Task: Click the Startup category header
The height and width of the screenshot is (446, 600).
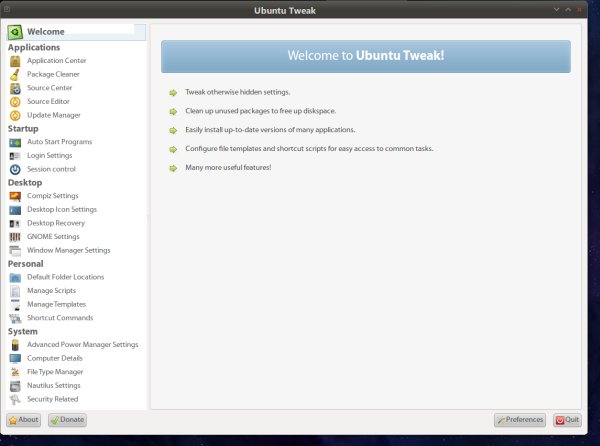Action: [x=23, y=129]
